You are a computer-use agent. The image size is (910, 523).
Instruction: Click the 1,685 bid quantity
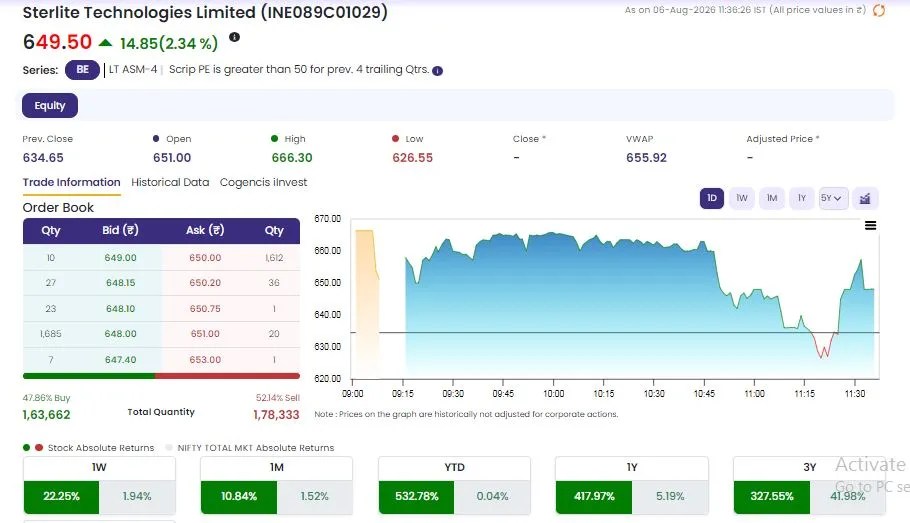(50, 334)
